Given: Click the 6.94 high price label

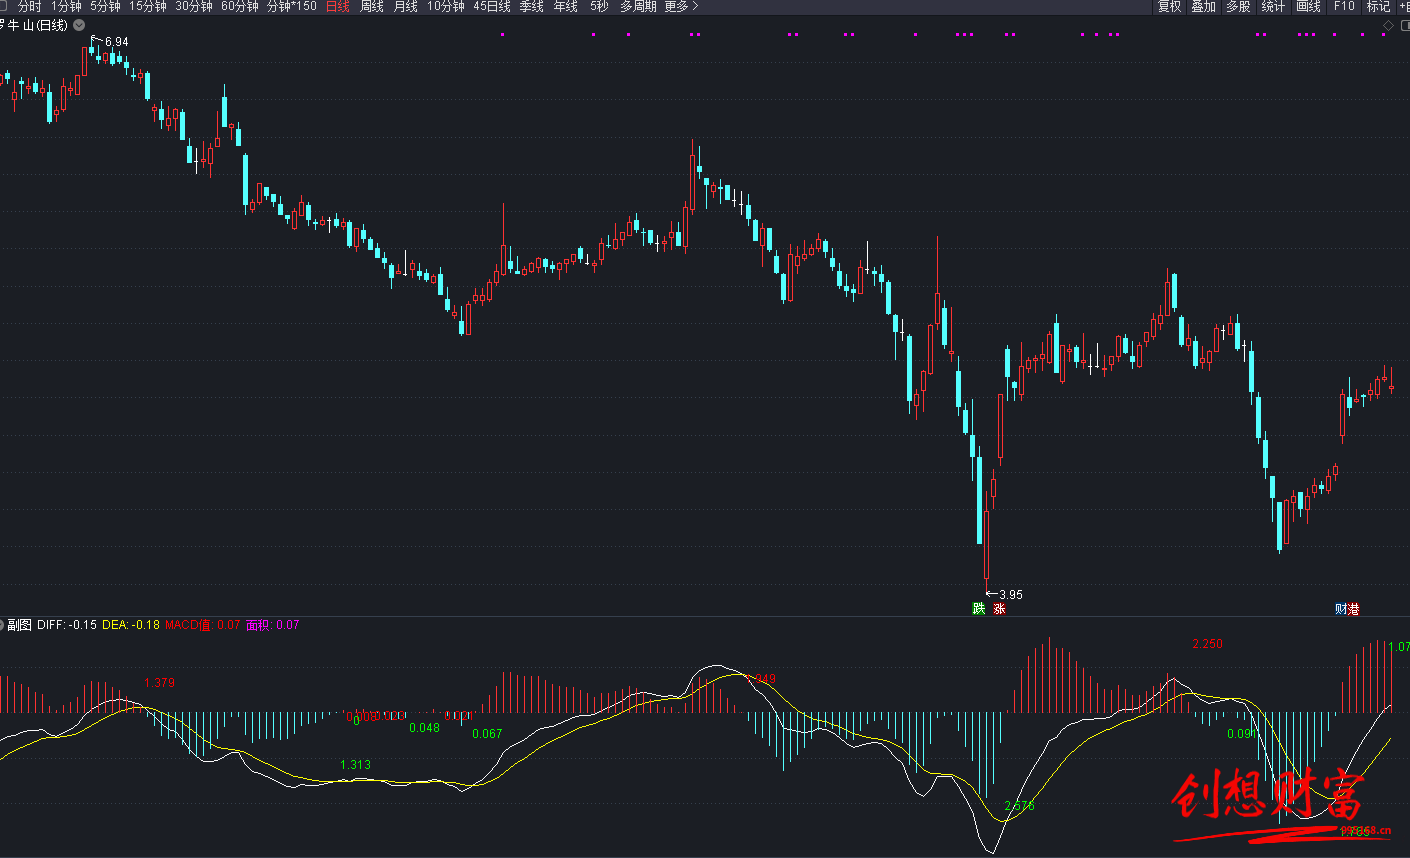Looking at the screenshot, I should (116, 42).
